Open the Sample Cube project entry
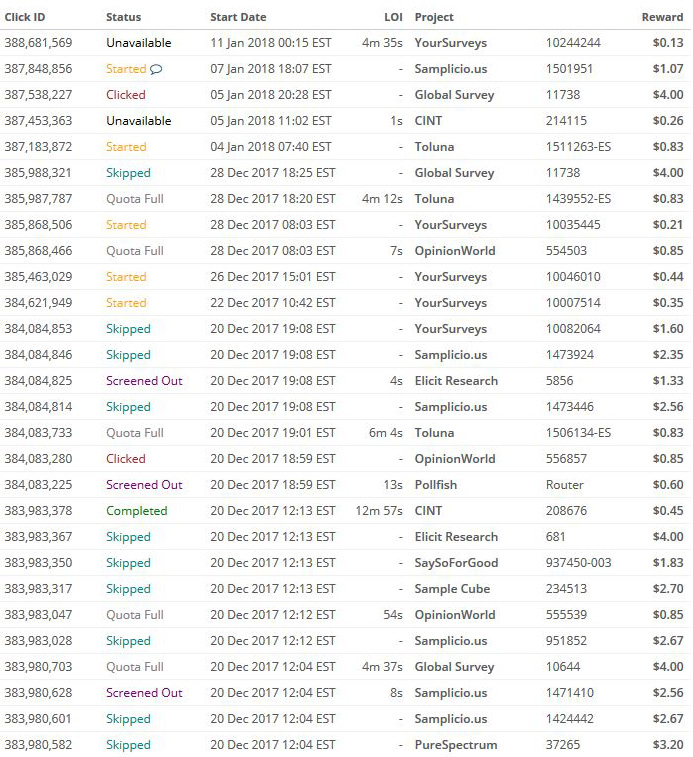The width and height of the screenshot is (693, 757). coord(452,589)
